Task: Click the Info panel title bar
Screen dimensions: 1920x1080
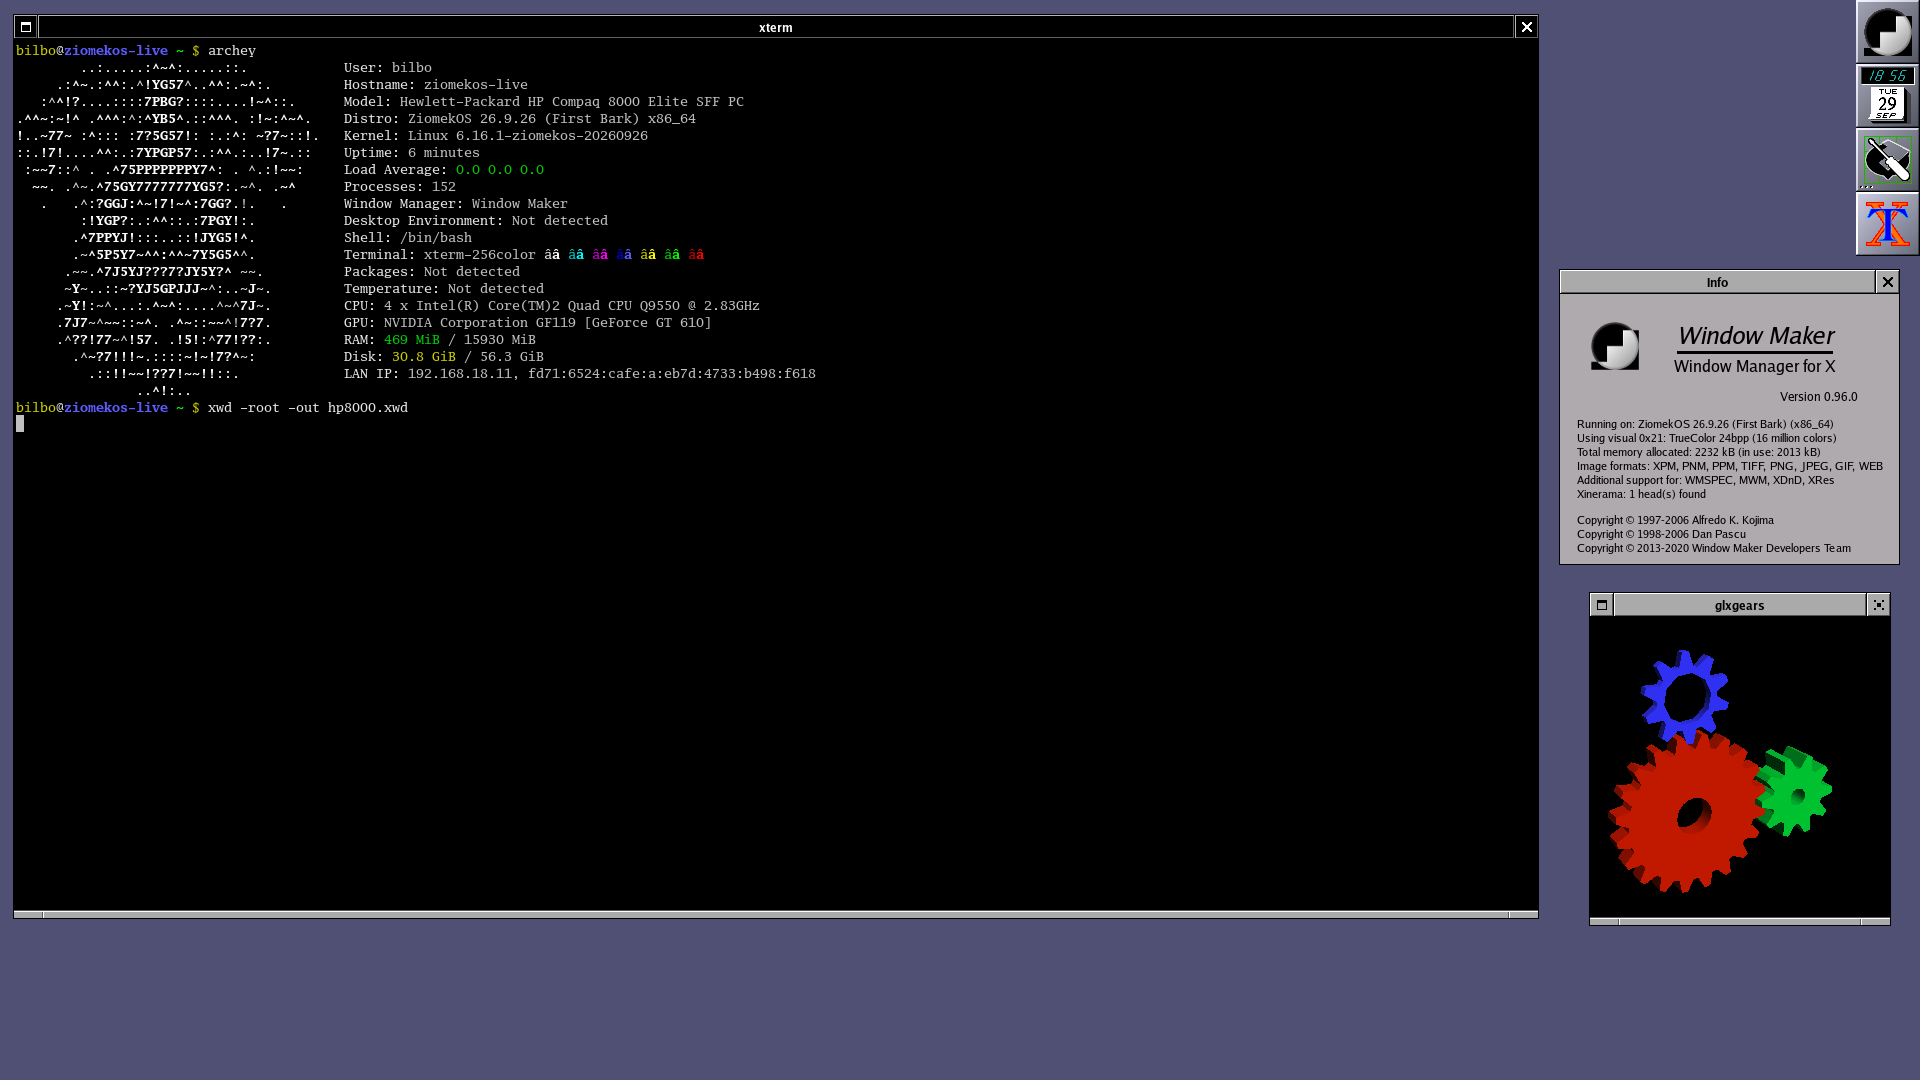Action: (1717, 282)
